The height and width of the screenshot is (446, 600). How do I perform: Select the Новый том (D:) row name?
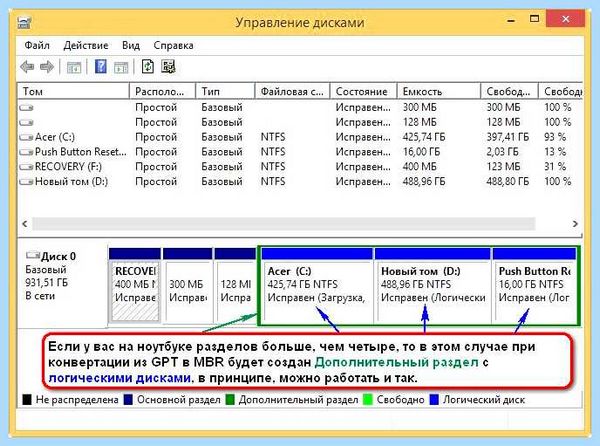(71, 181)
